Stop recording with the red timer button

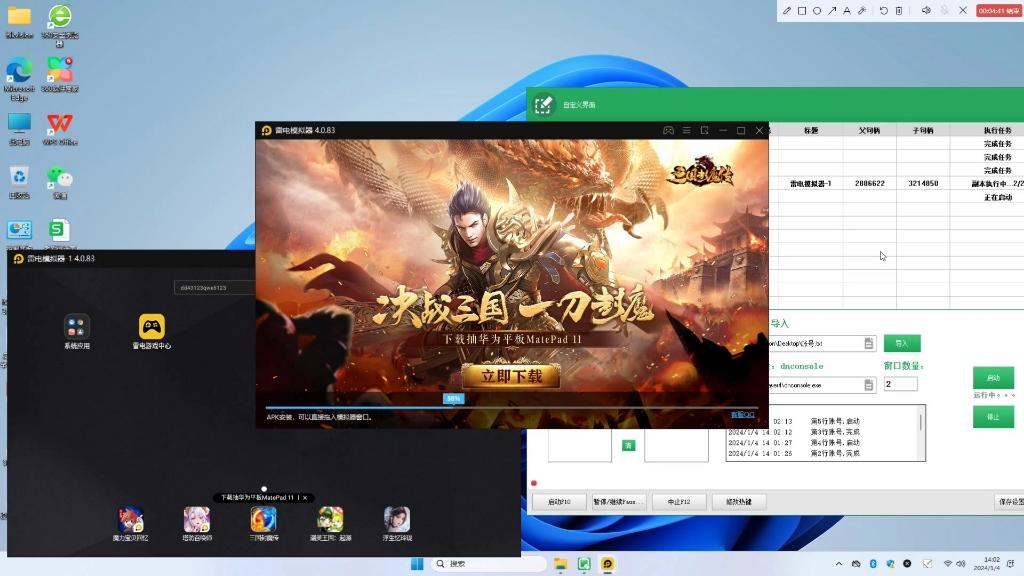(x=999, y=10)
